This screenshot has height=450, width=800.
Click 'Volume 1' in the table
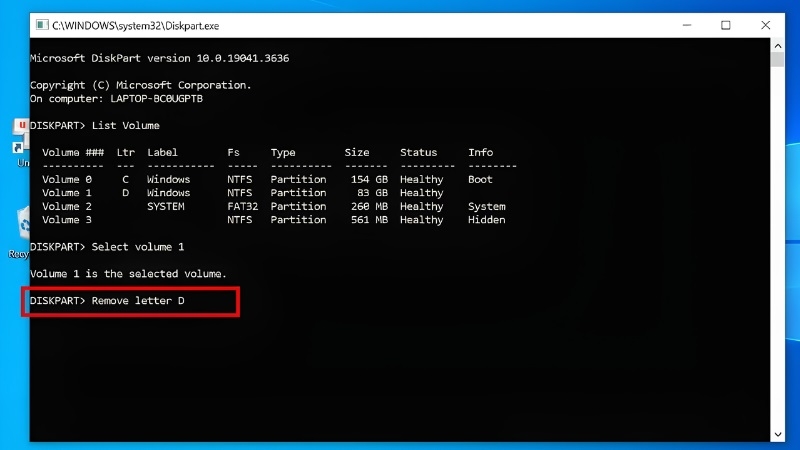click(x=67, y=193)
